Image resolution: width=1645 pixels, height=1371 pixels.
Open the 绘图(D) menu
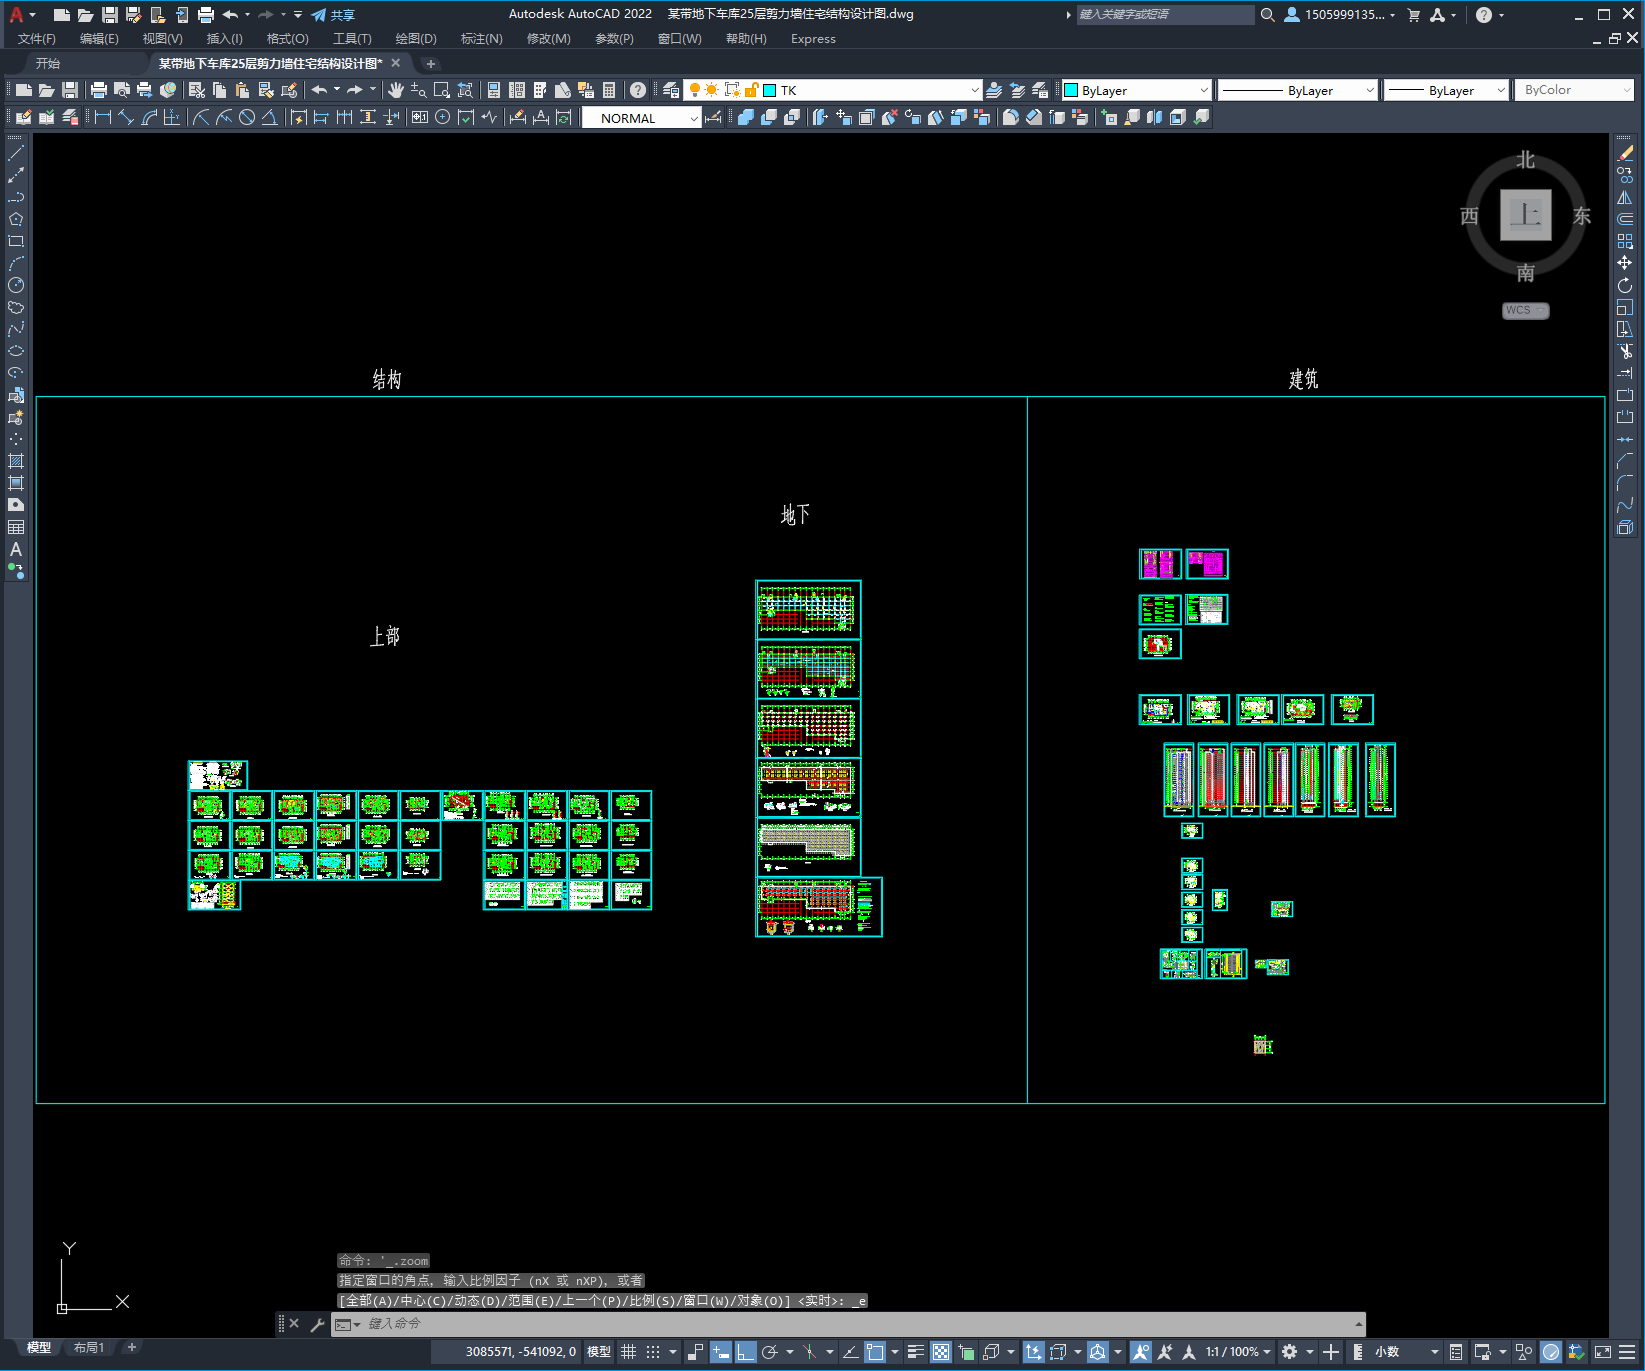pos(416,39)
